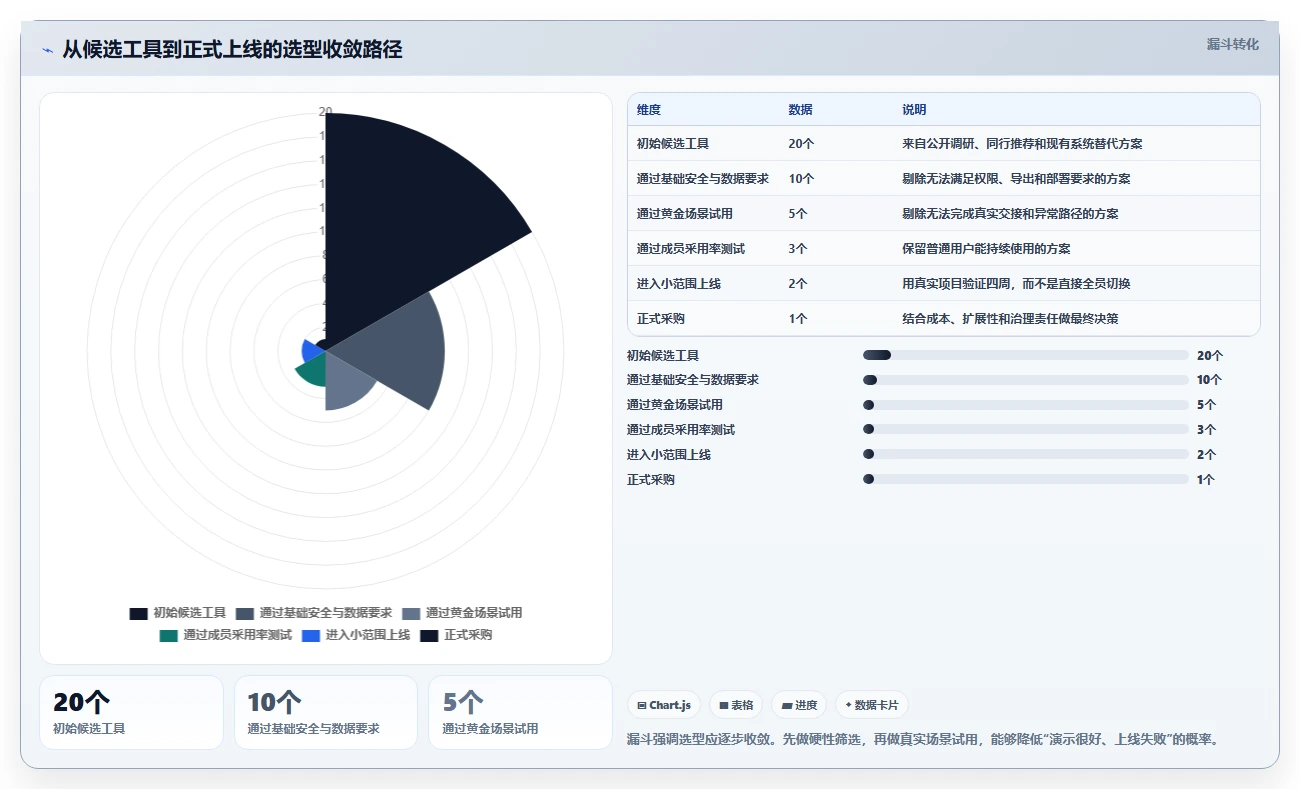The width and height of the screenshot is (1300, 789).
Task: Click the 初始候选工具 progress bar
Action: 1026,355
